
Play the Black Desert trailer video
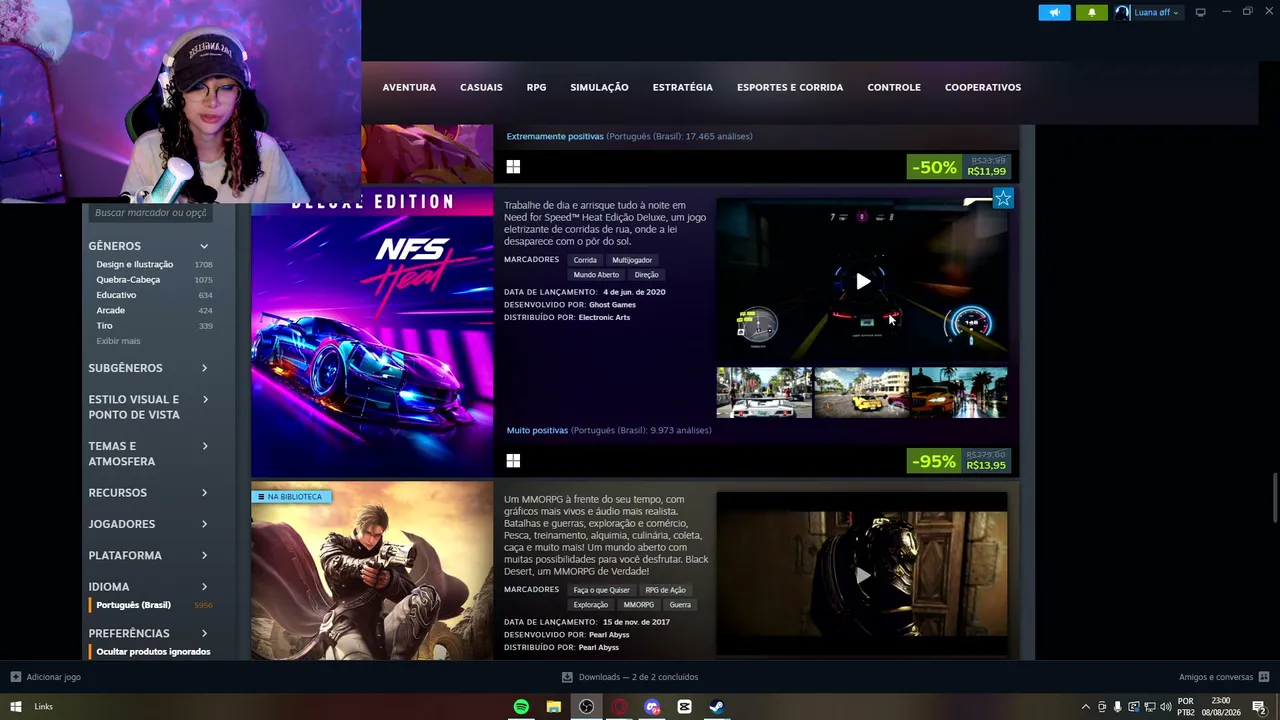[x=862, y=575]
